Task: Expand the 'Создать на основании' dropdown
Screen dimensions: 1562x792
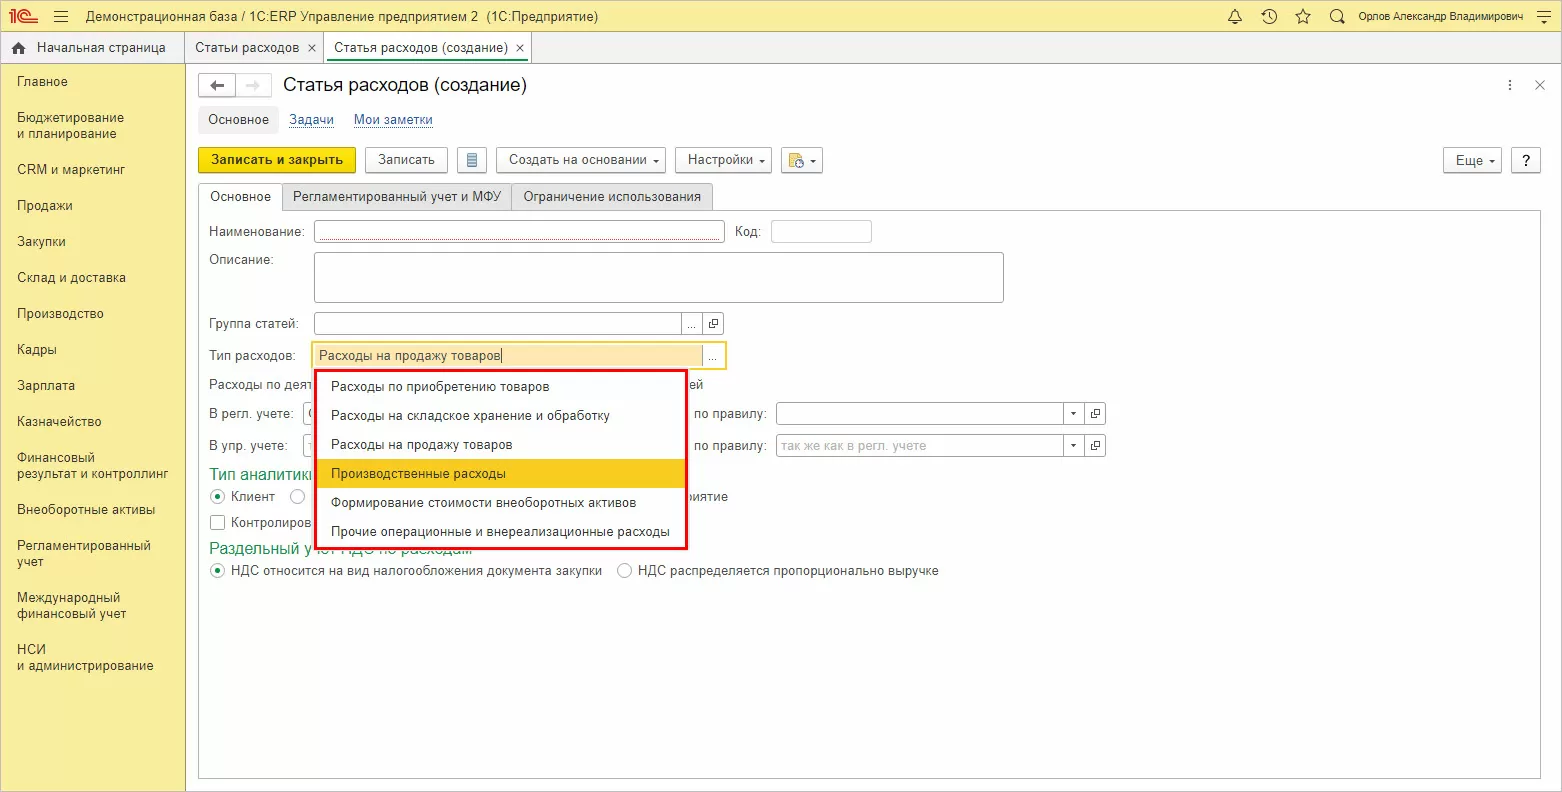Action: pos(581,160)
